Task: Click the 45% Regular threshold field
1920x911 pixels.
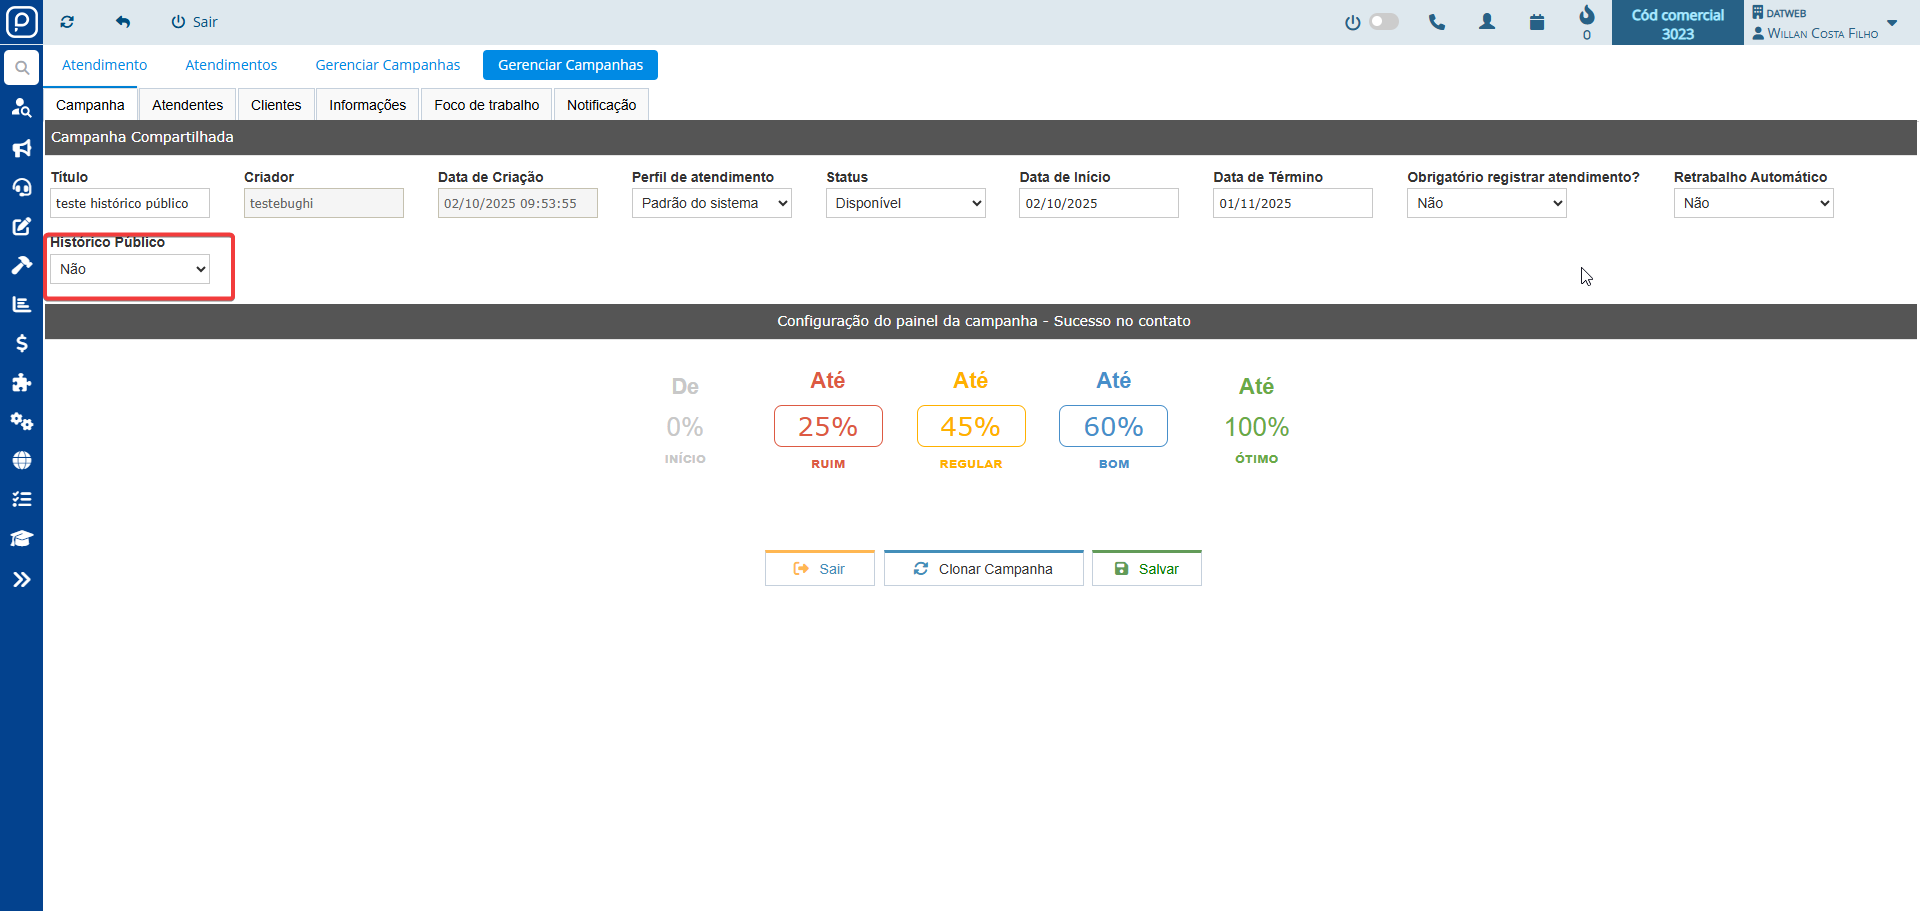Action: point(970,427)
